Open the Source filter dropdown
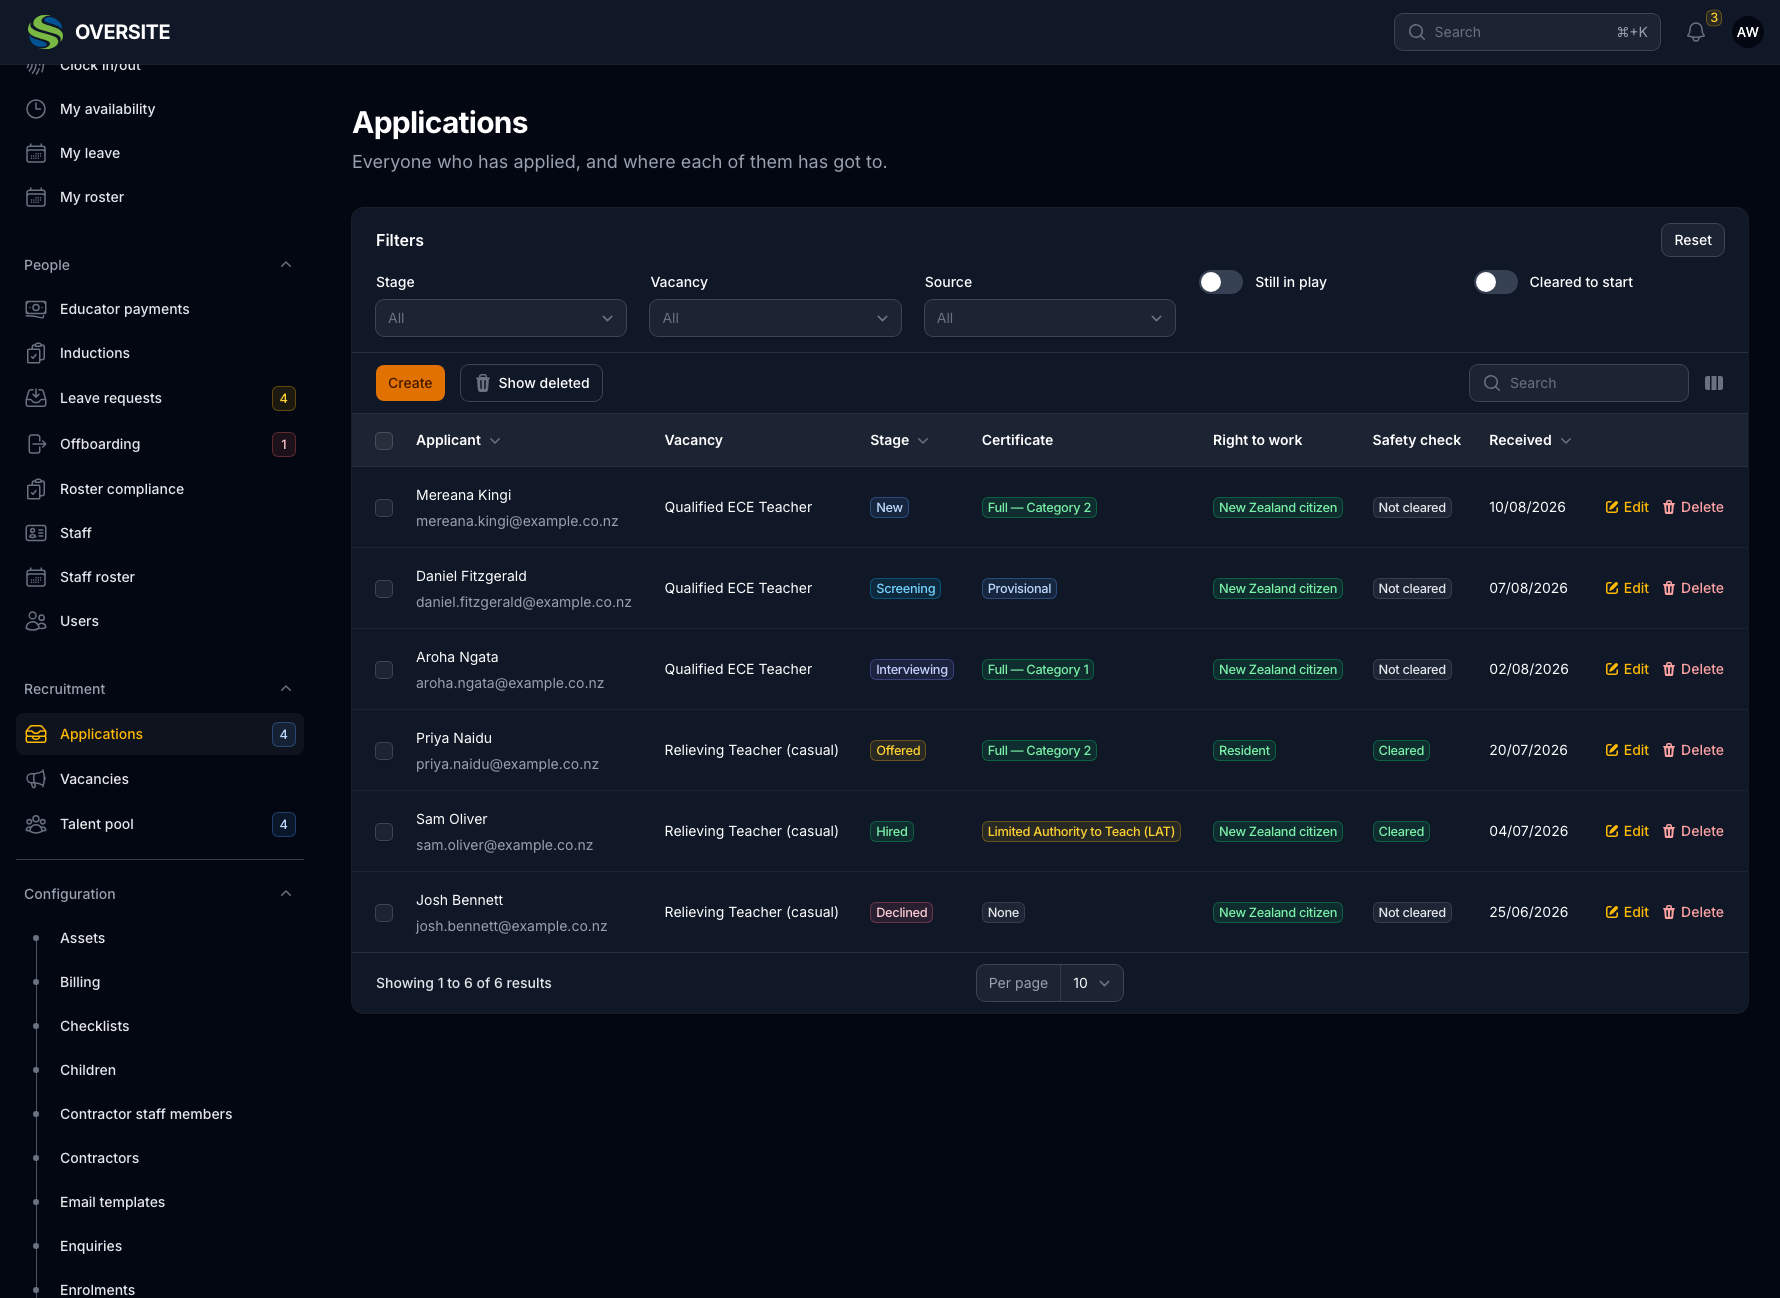 pos(1049,318)
